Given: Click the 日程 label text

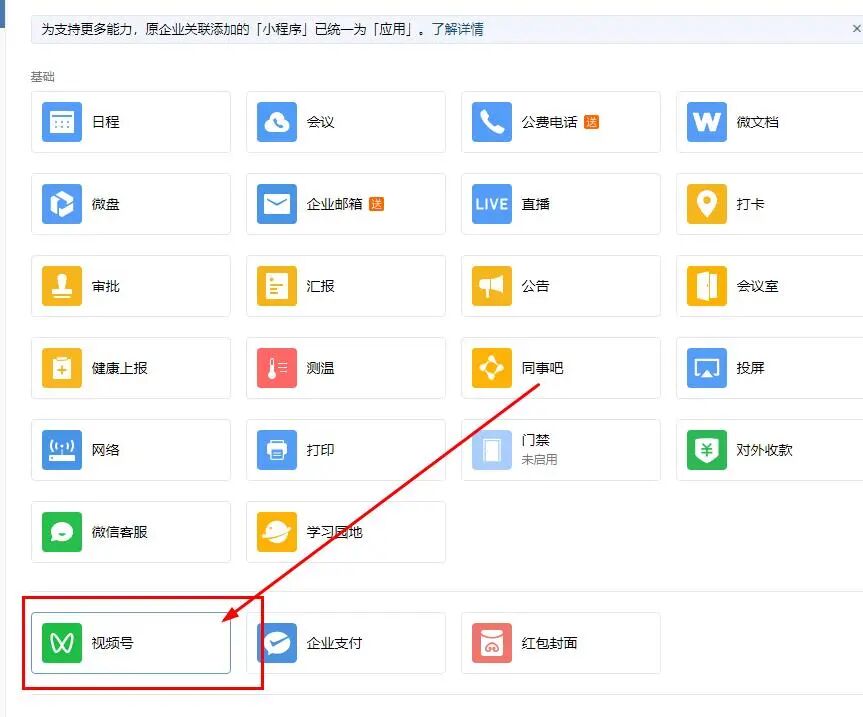Looking at the screenshot, I should [106, 122].
